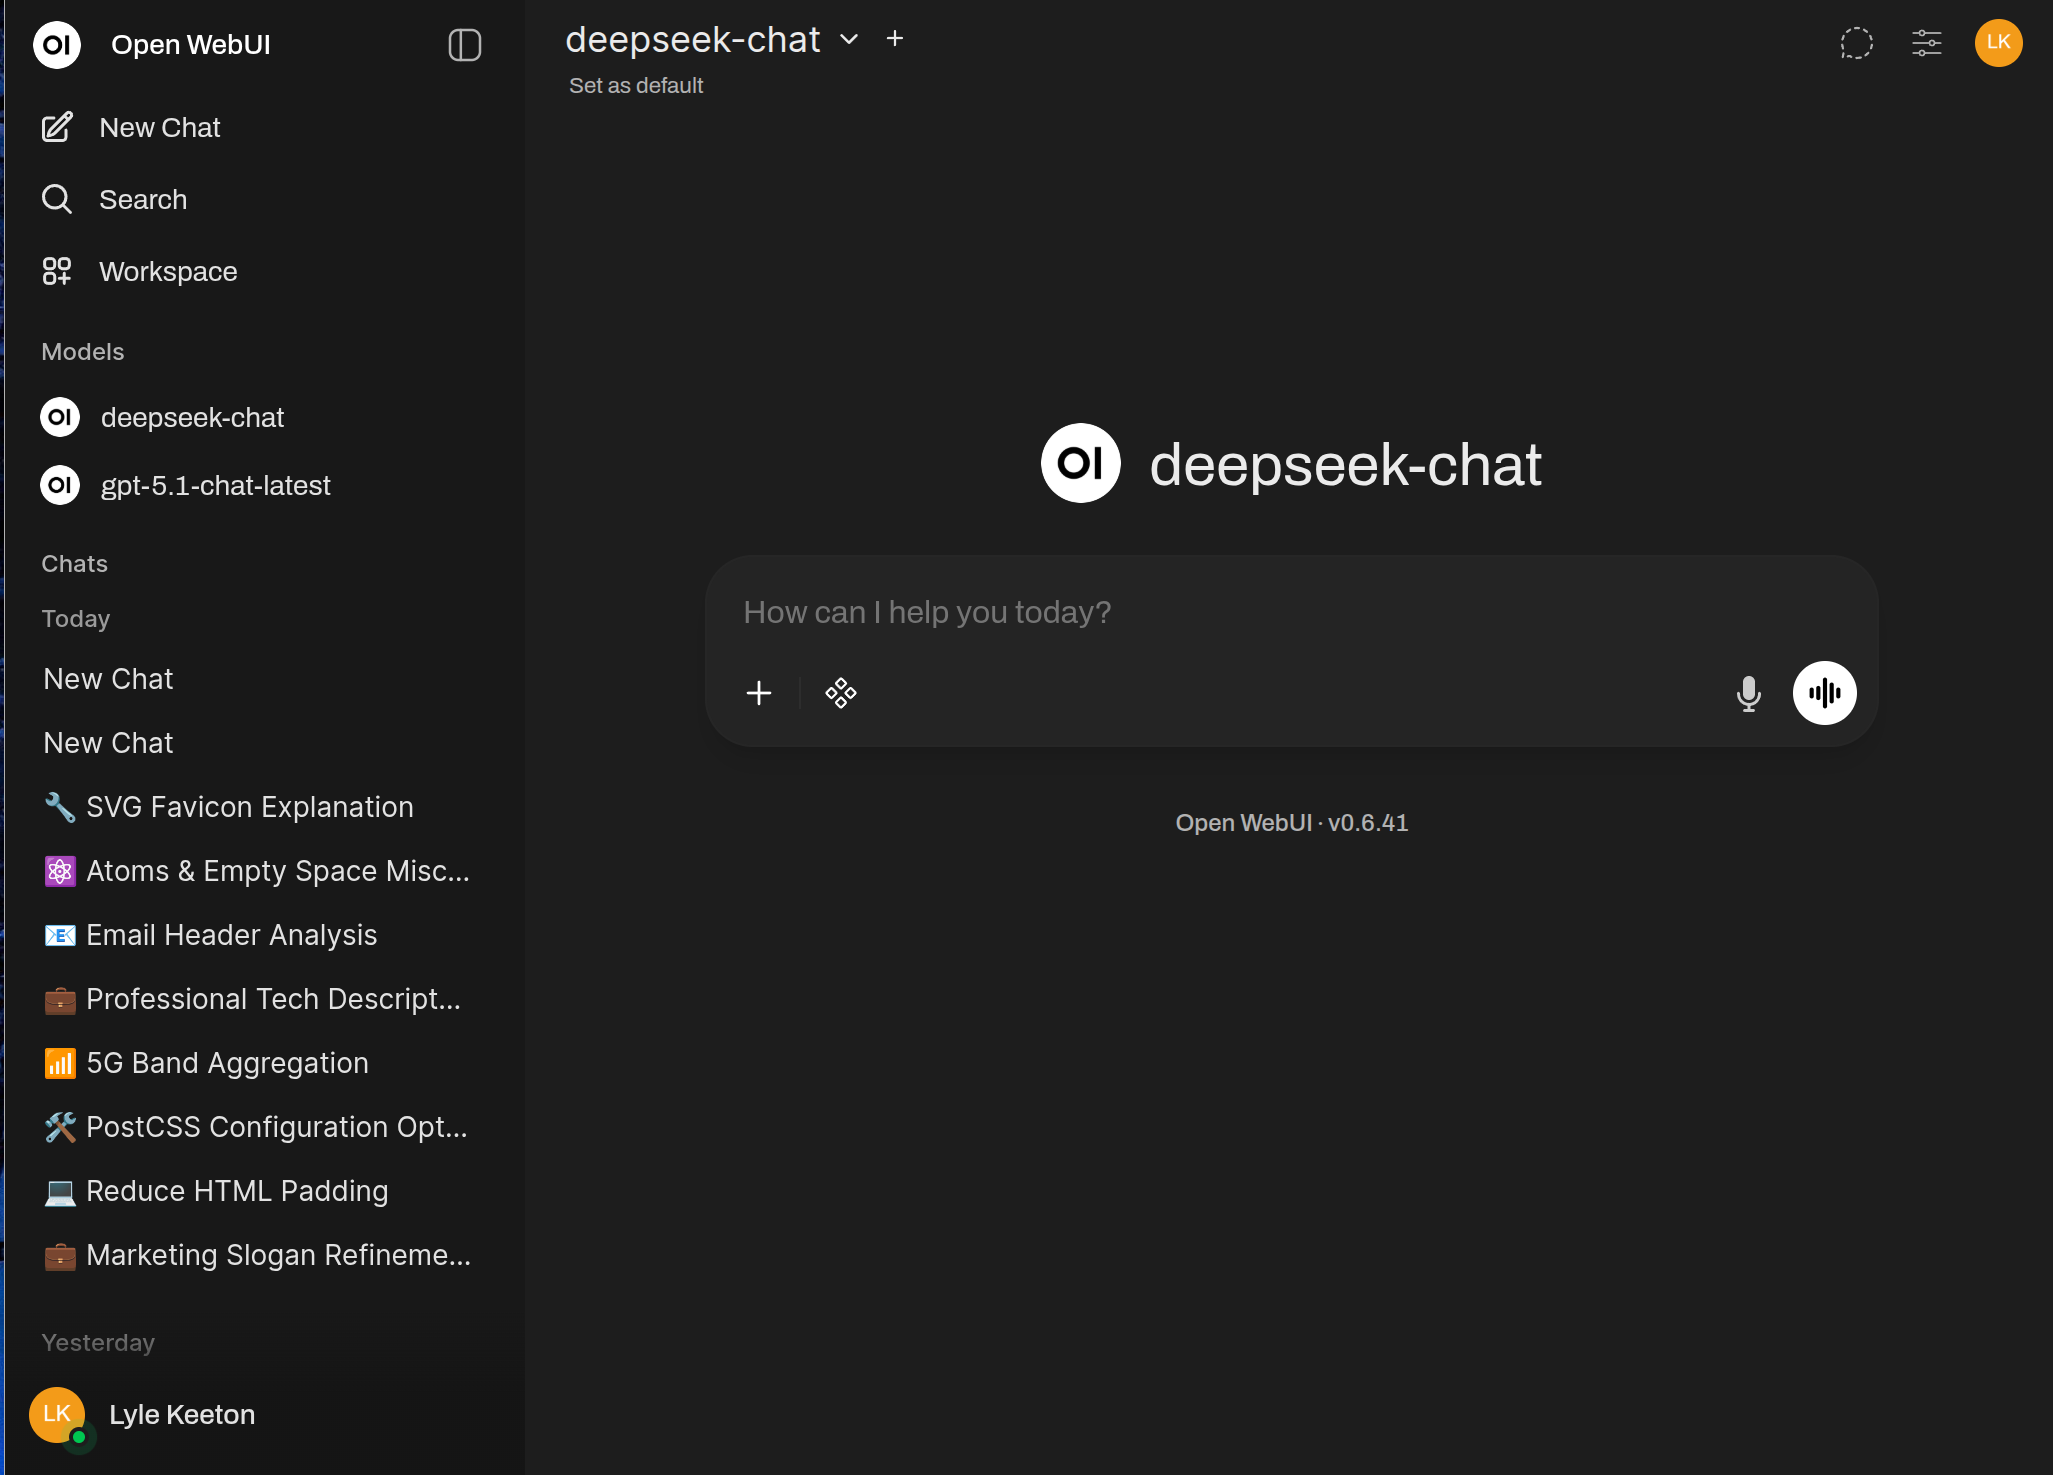2053x1475 pixels.
Task: Select gpt-5.1-chat-latest from the Models list
Action: coord(216,485)
